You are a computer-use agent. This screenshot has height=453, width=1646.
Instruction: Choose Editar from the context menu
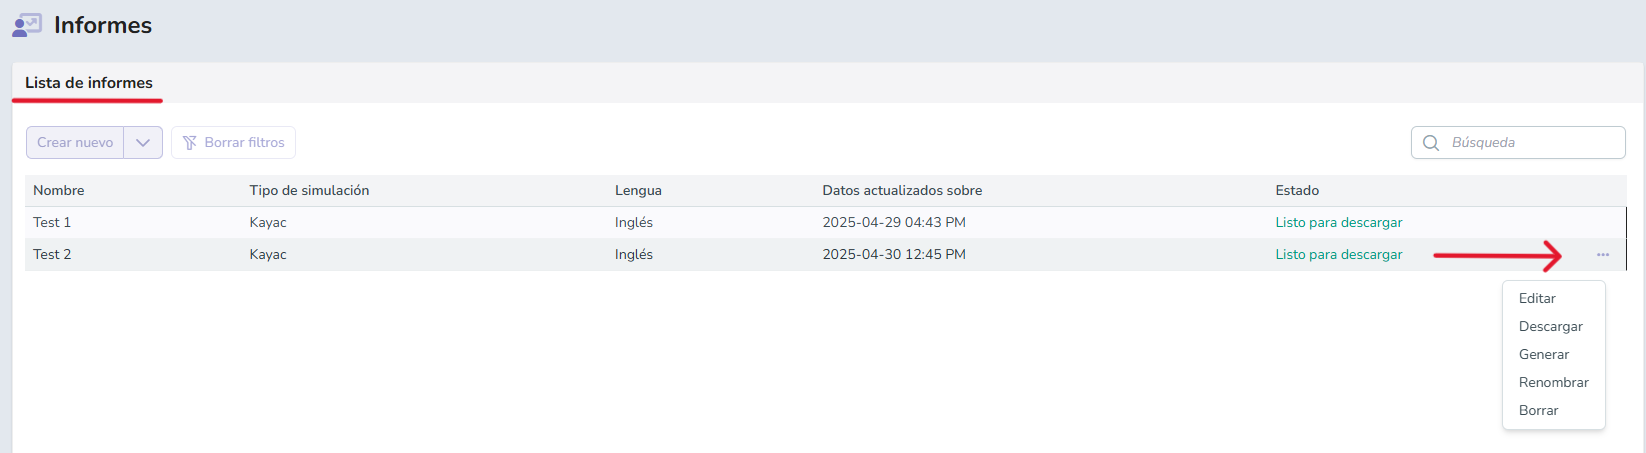click(x=1537, y=298)
